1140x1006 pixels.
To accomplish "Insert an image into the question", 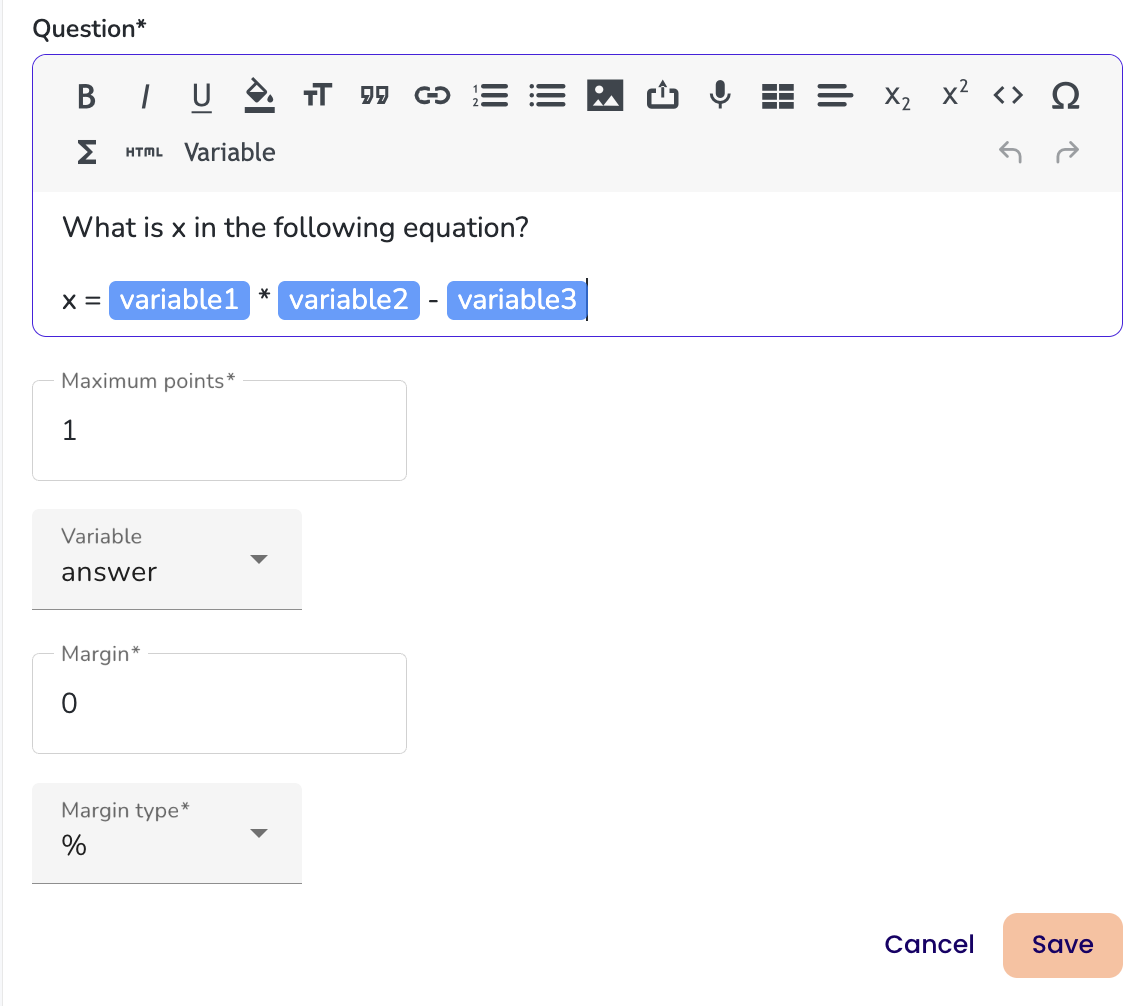I will (x=605, y=95).
